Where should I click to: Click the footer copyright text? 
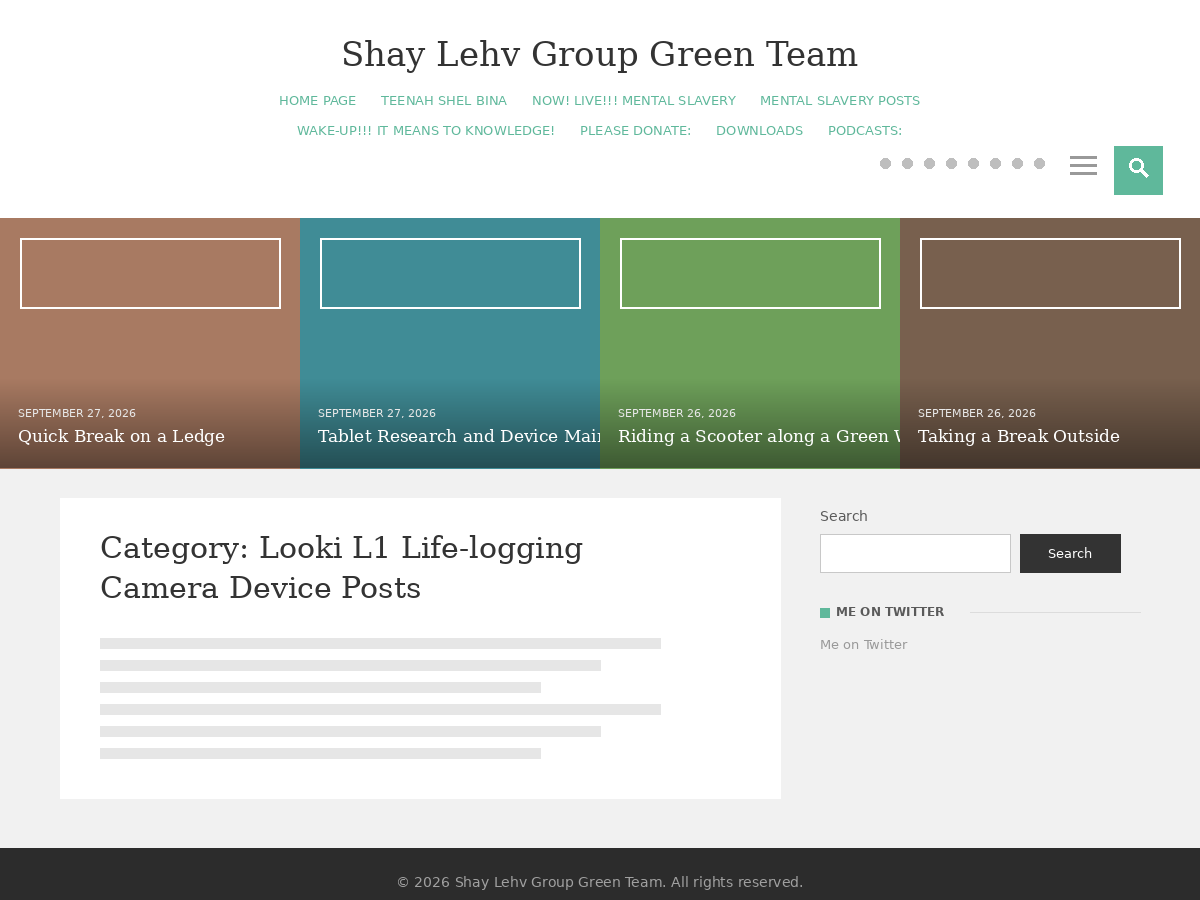(x=600, y=882)
